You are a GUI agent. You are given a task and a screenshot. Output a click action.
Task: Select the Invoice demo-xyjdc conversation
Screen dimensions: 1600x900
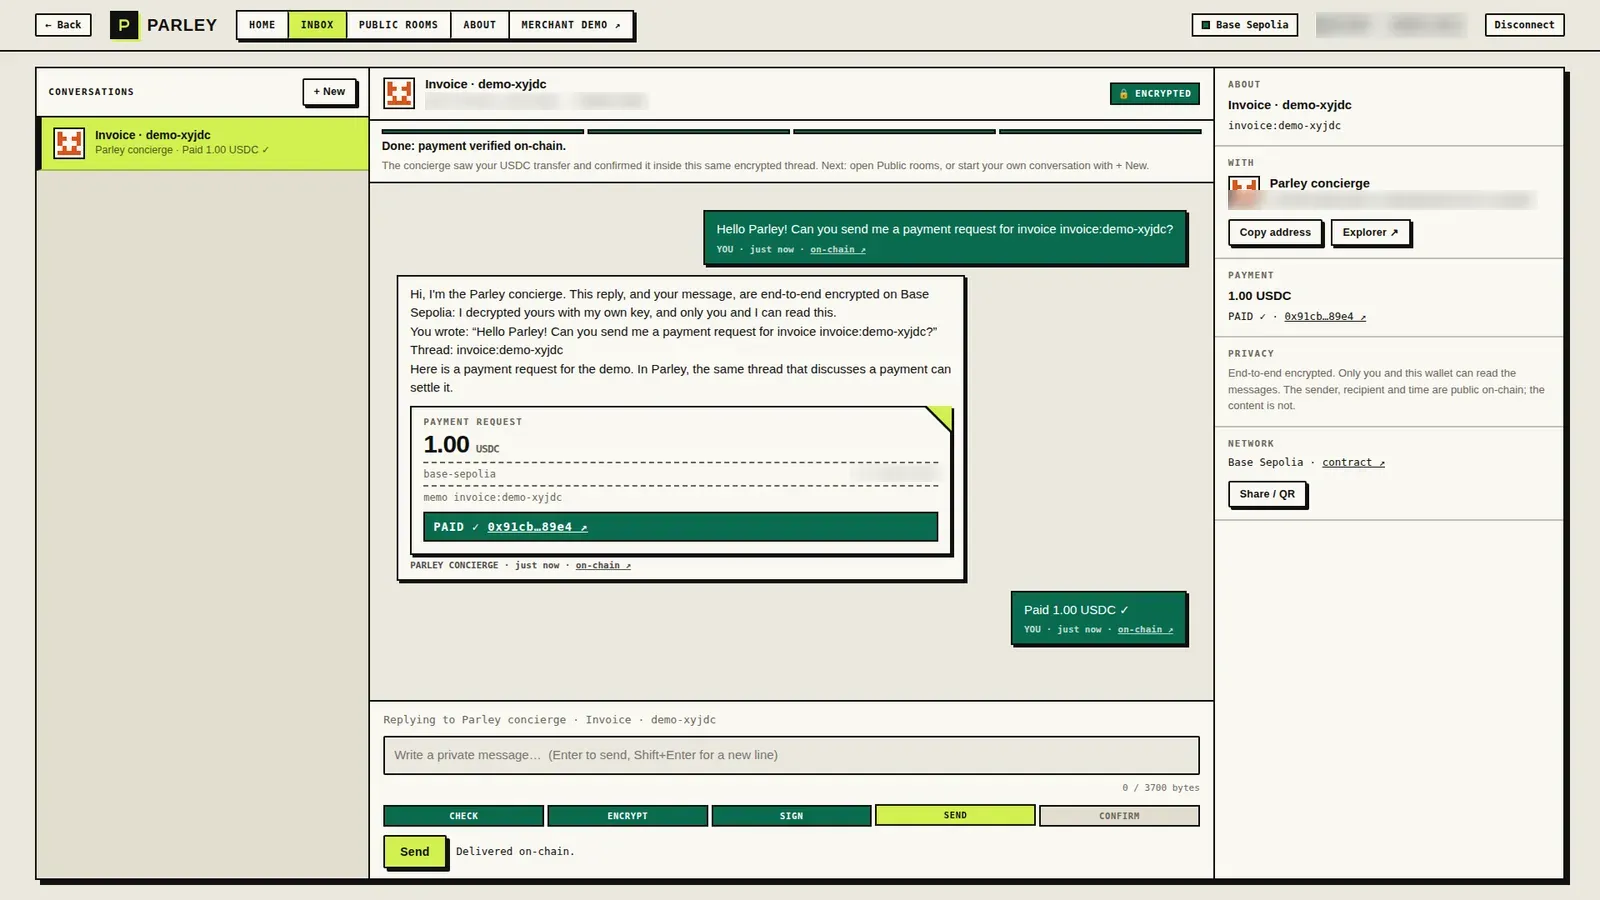click(x=203, y=143)
